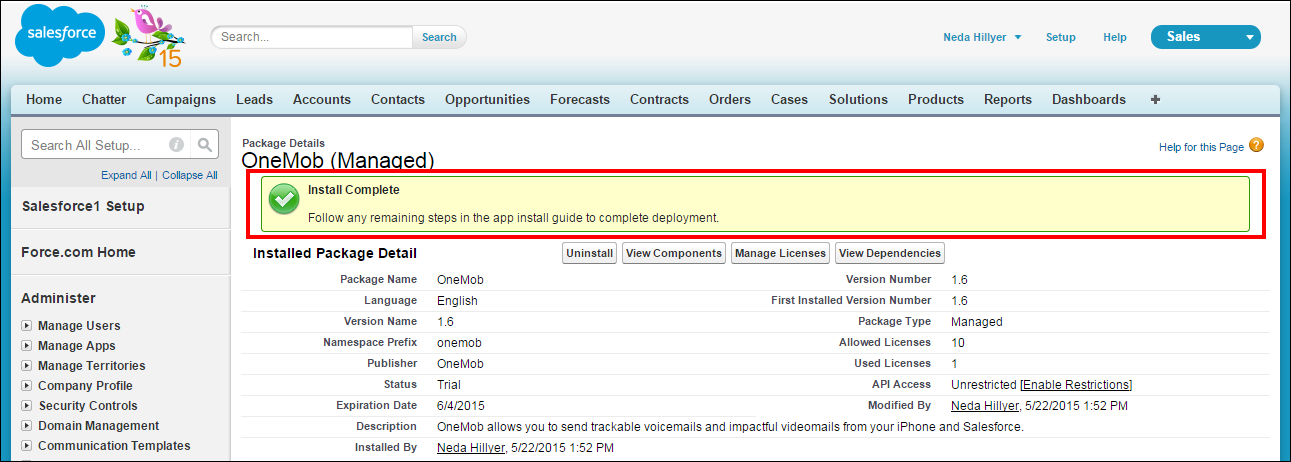
Task: Click the View Dependencies button
Action: coord(889,253)
